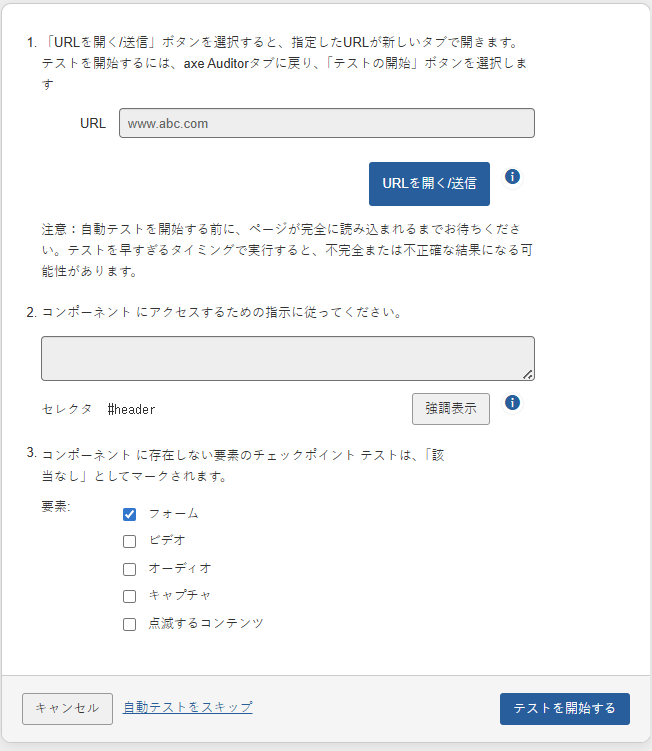Viewport: 652px width, 751px height.
Task: Click the セレクタ label text
Action: (67, 409)
